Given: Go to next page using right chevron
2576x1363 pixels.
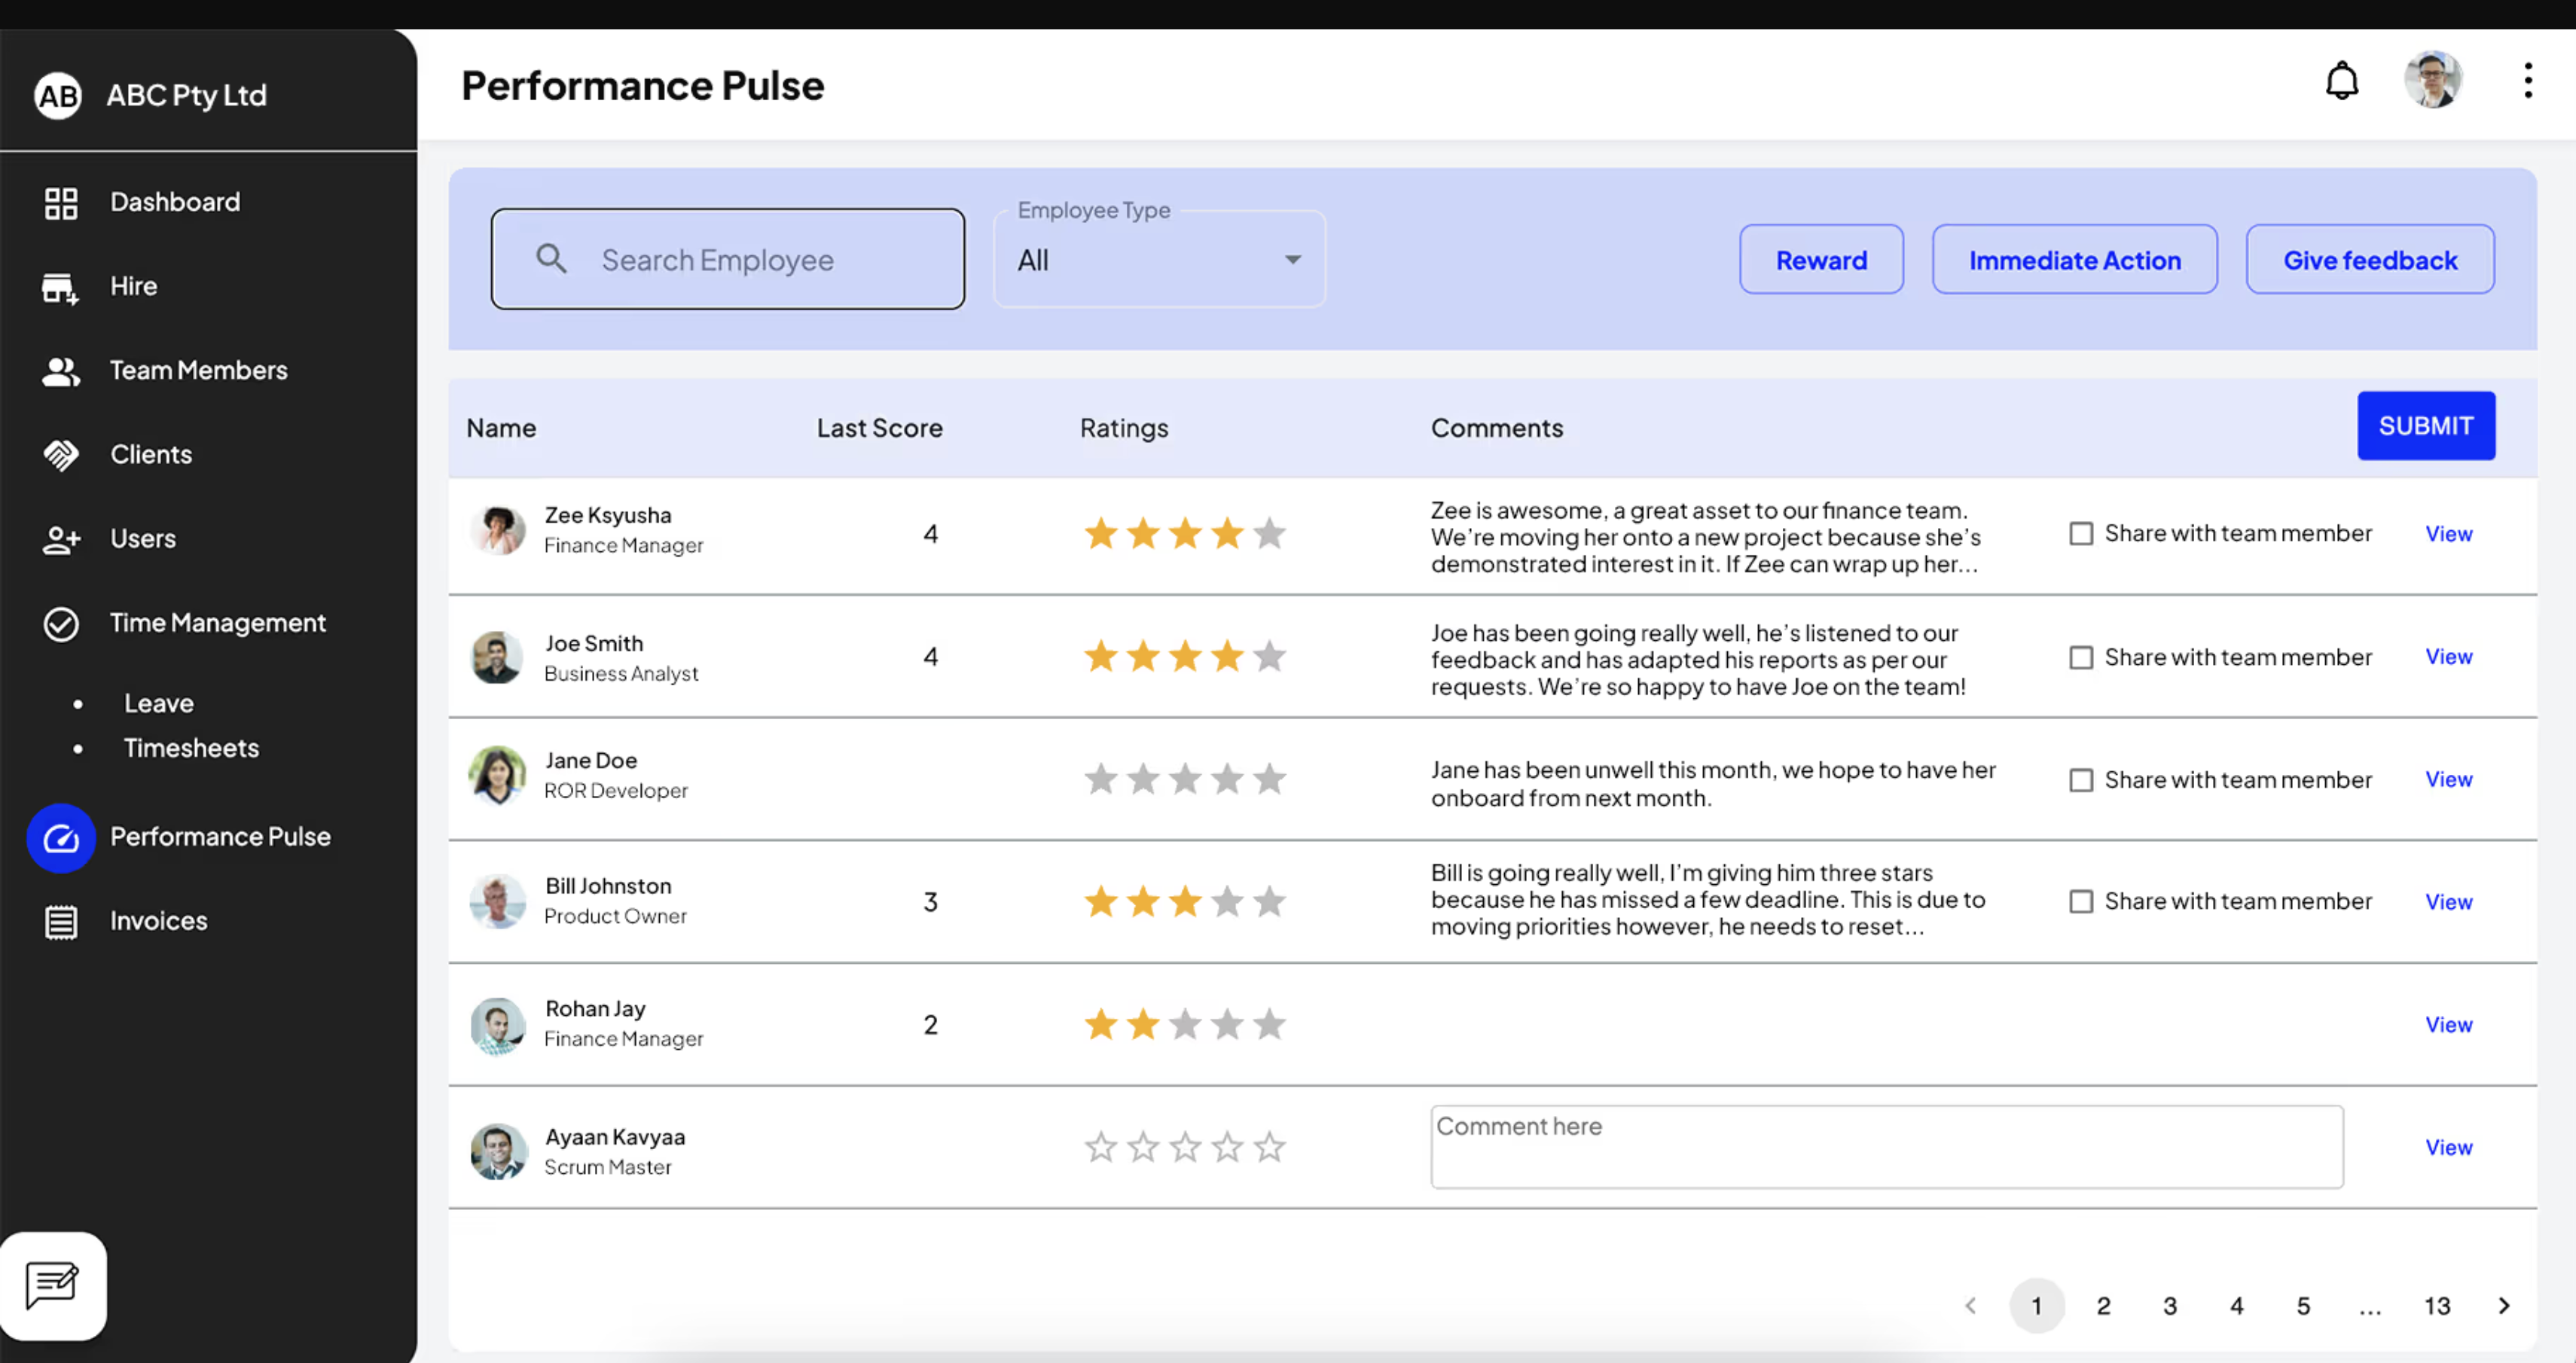Looking at the screenshot, I should click(2503, 1306).
